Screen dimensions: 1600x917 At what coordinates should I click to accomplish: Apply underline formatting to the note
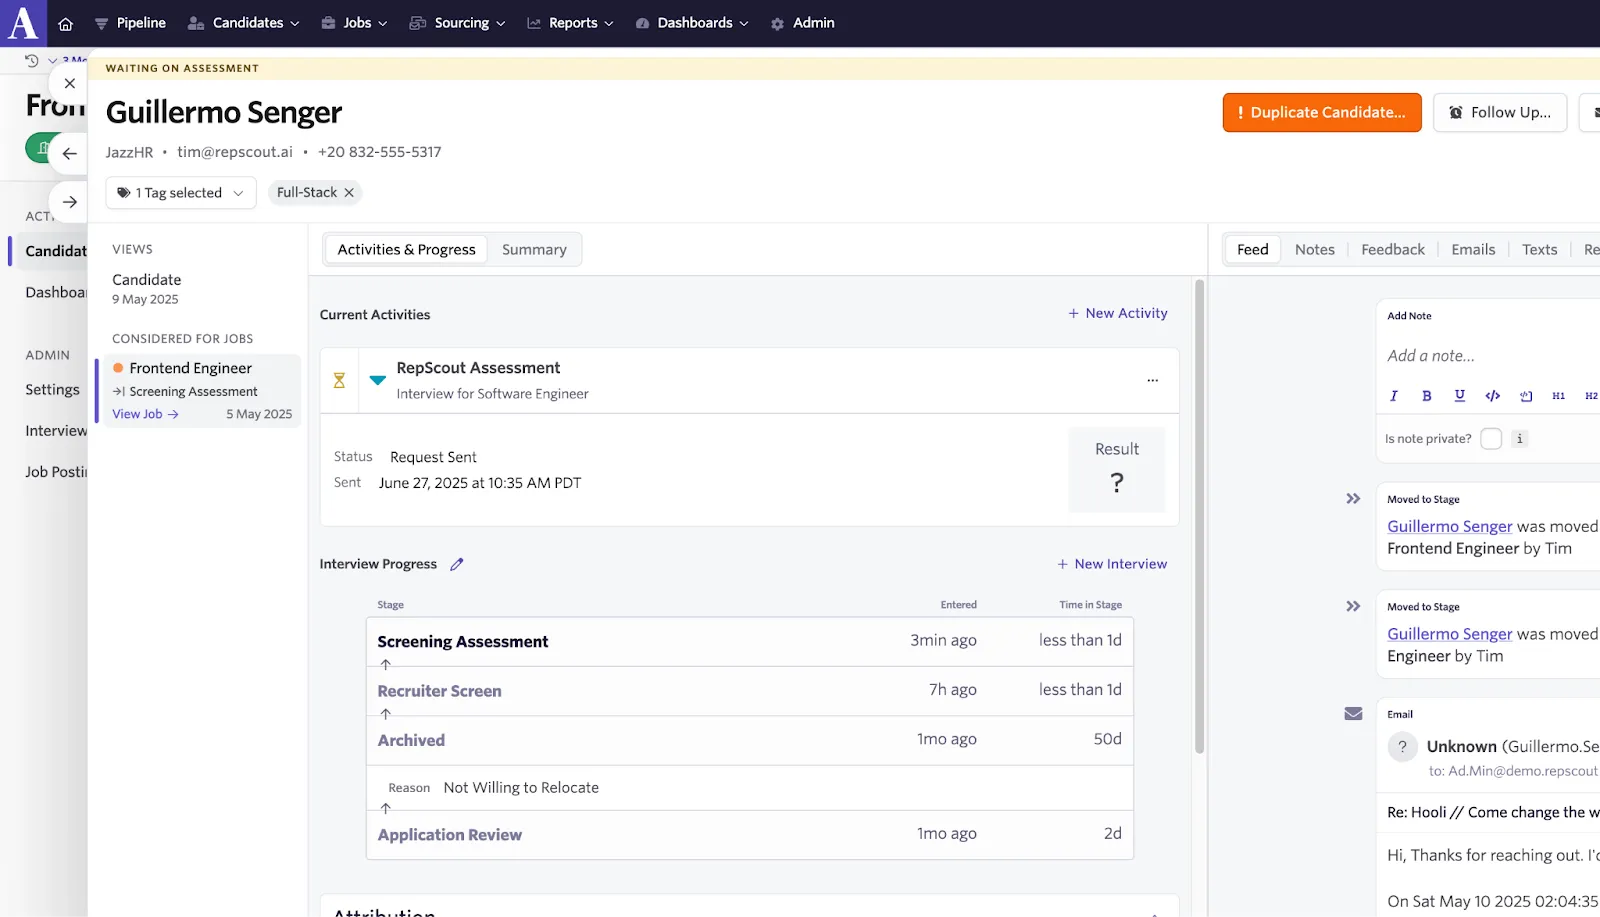coord(1460,396)
